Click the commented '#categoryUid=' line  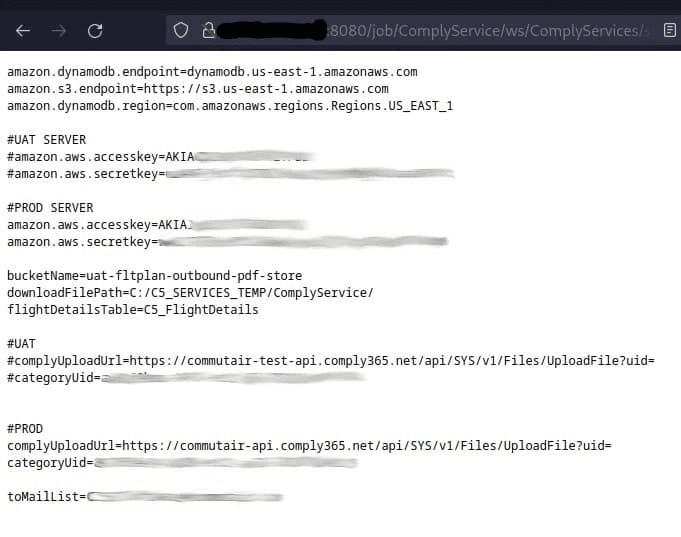(186, 378)
